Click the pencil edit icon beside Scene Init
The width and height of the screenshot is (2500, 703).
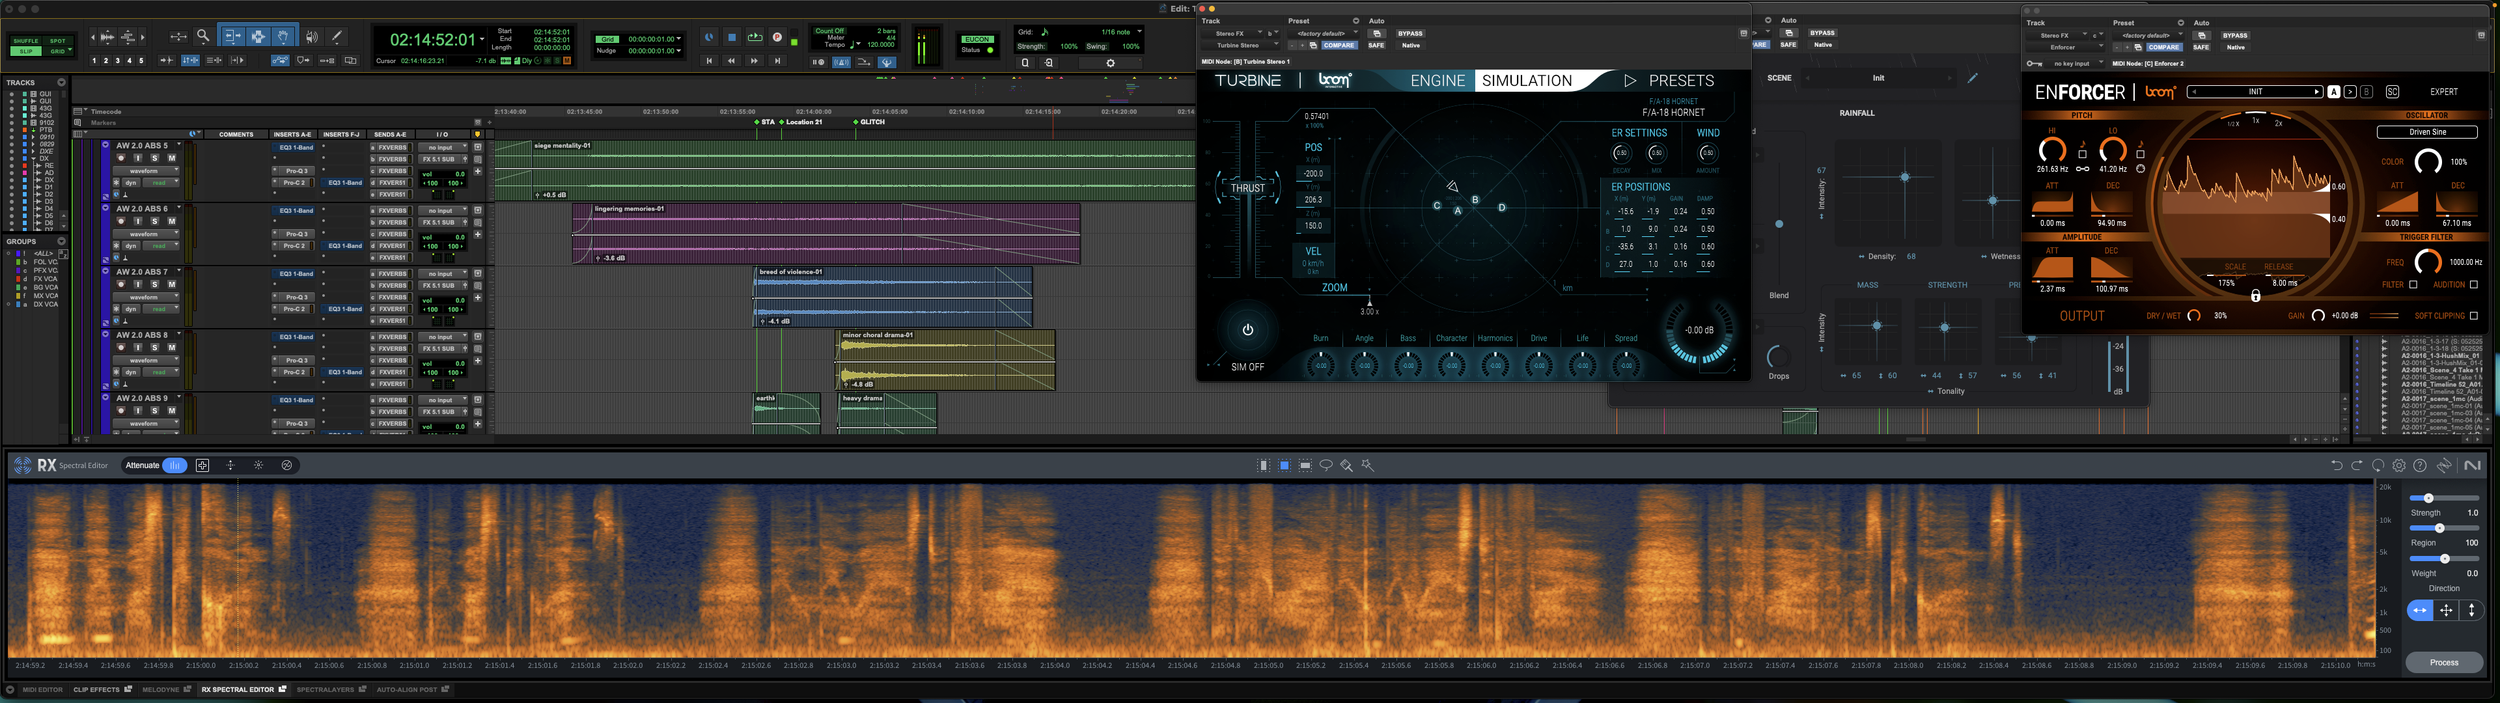pos(1972,78)
